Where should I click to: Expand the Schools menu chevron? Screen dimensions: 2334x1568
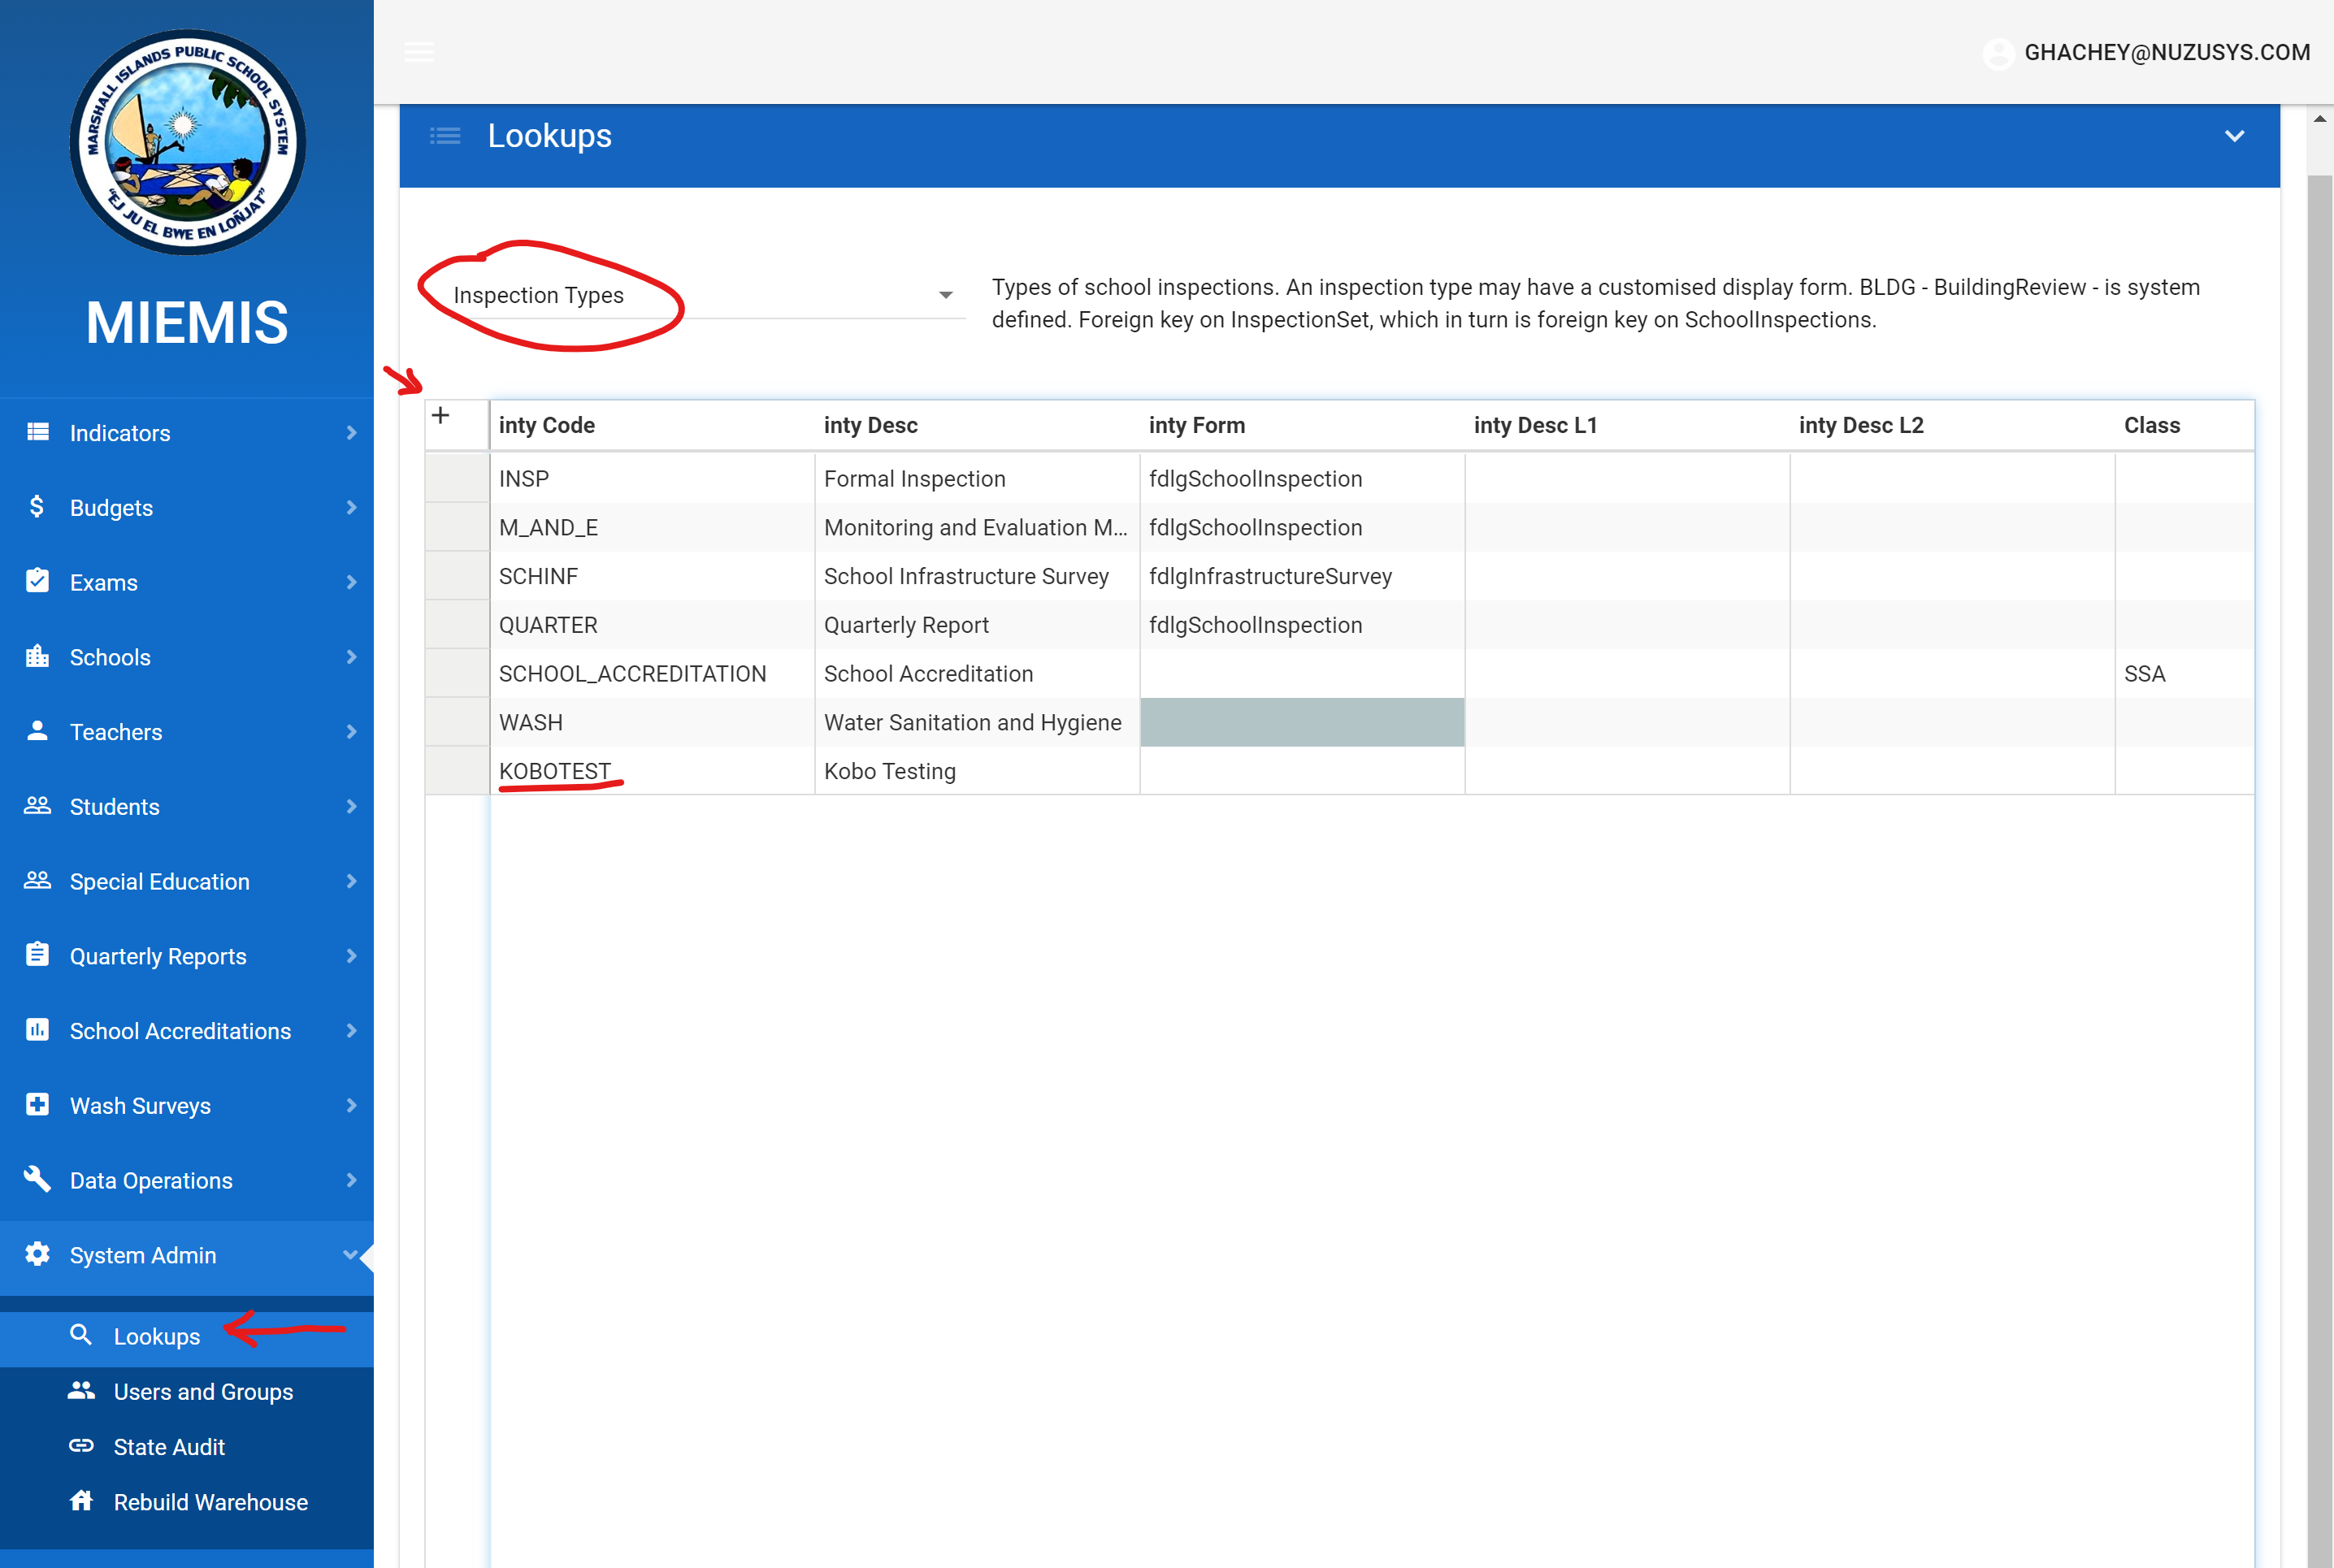351,657
